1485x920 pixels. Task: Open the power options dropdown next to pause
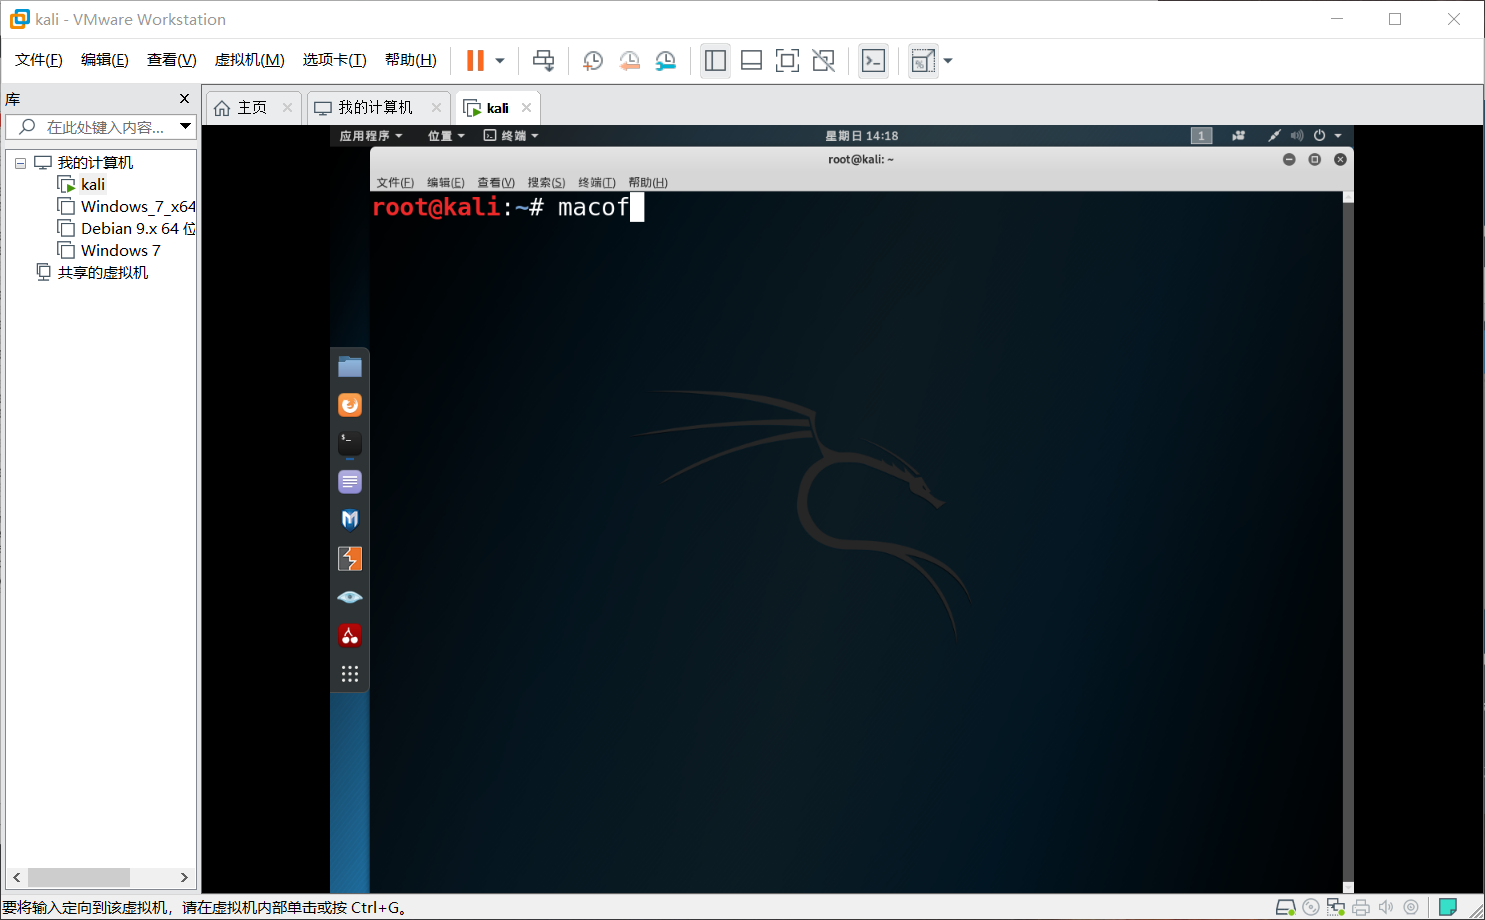click(500, 61)
